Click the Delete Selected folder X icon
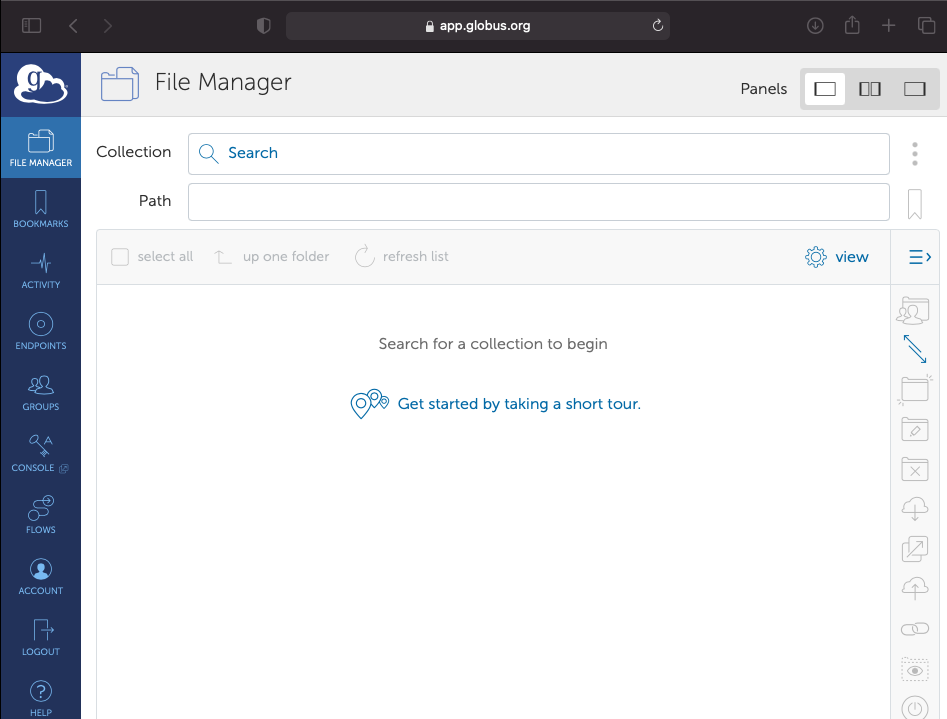 [914, 469]
